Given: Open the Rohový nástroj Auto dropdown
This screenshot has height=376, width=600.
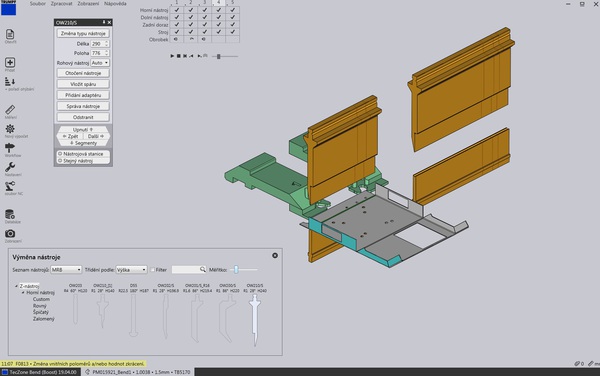Looking at the screenshot, I should (100, 63).
